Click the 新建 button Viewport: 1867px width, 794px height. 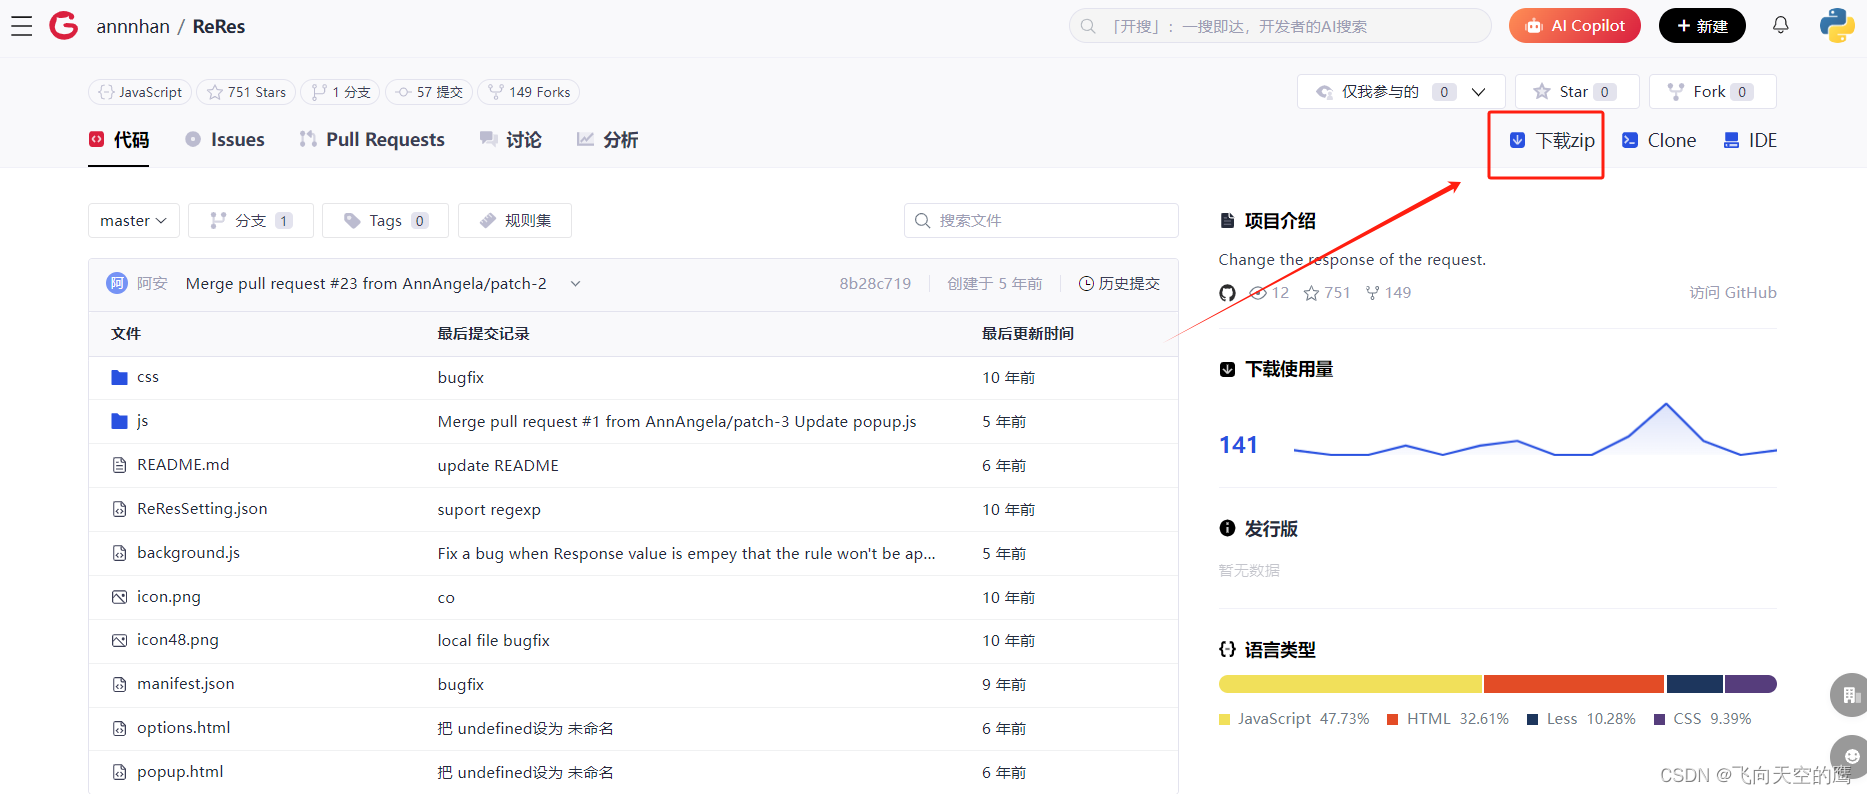coord(1702,26)
